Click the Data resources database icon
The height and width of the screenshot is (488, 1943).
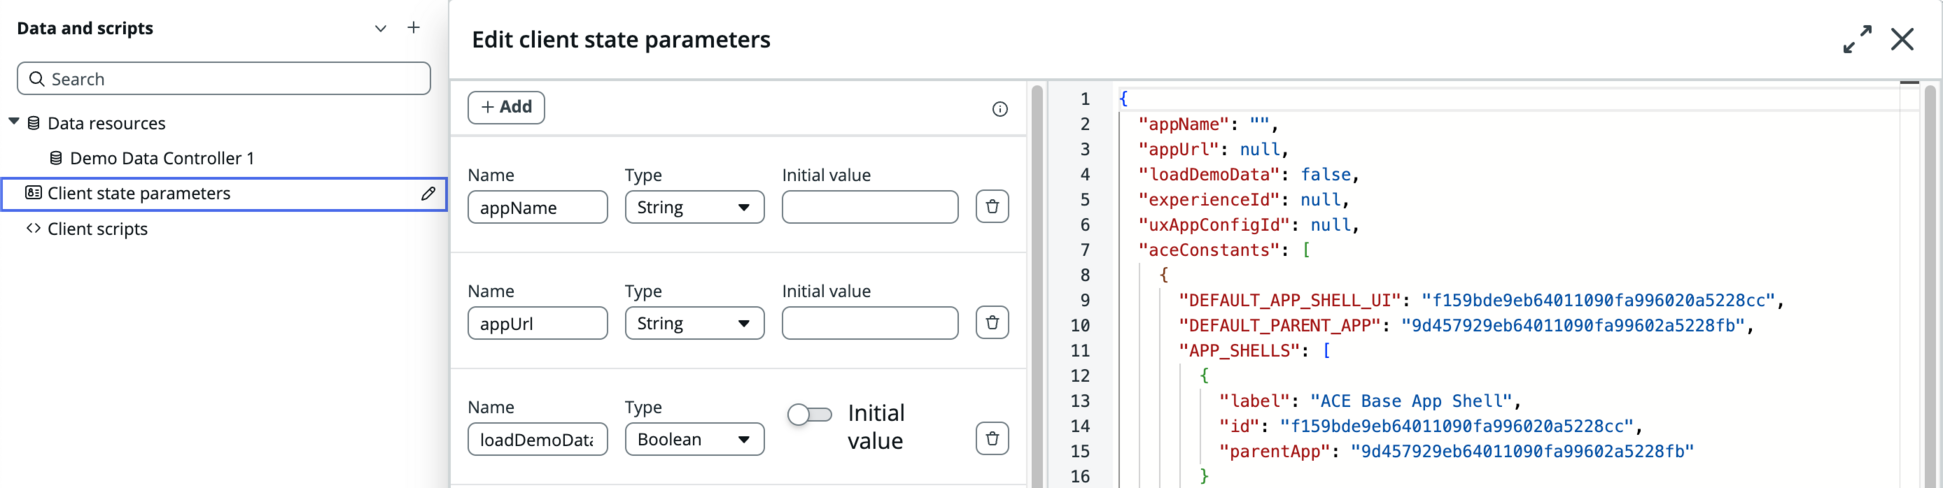pyautogui.click(x=34, y=123)
